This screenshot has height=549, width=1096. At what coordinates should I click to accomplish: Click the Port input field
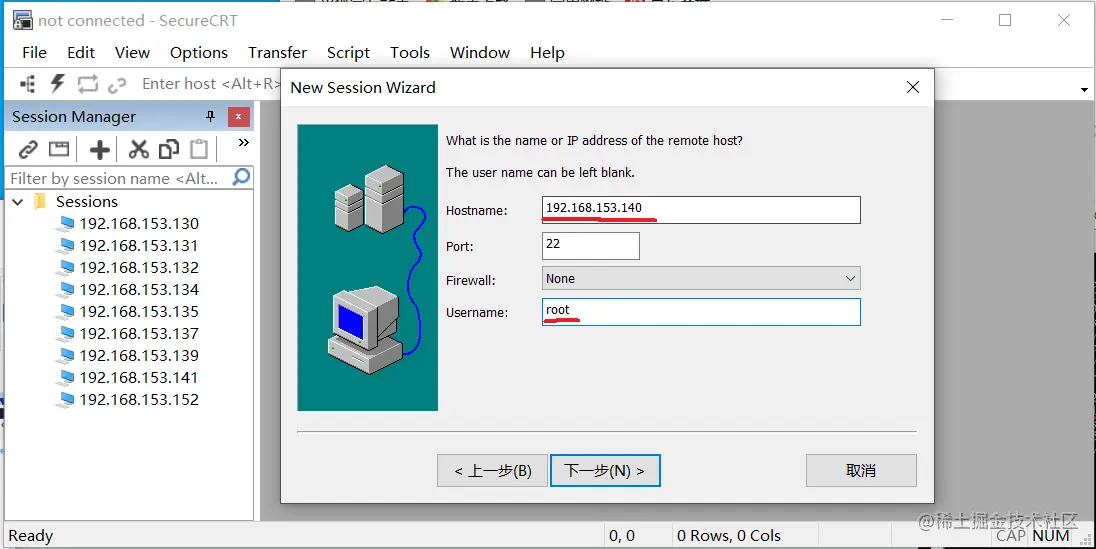click(591, 245)
